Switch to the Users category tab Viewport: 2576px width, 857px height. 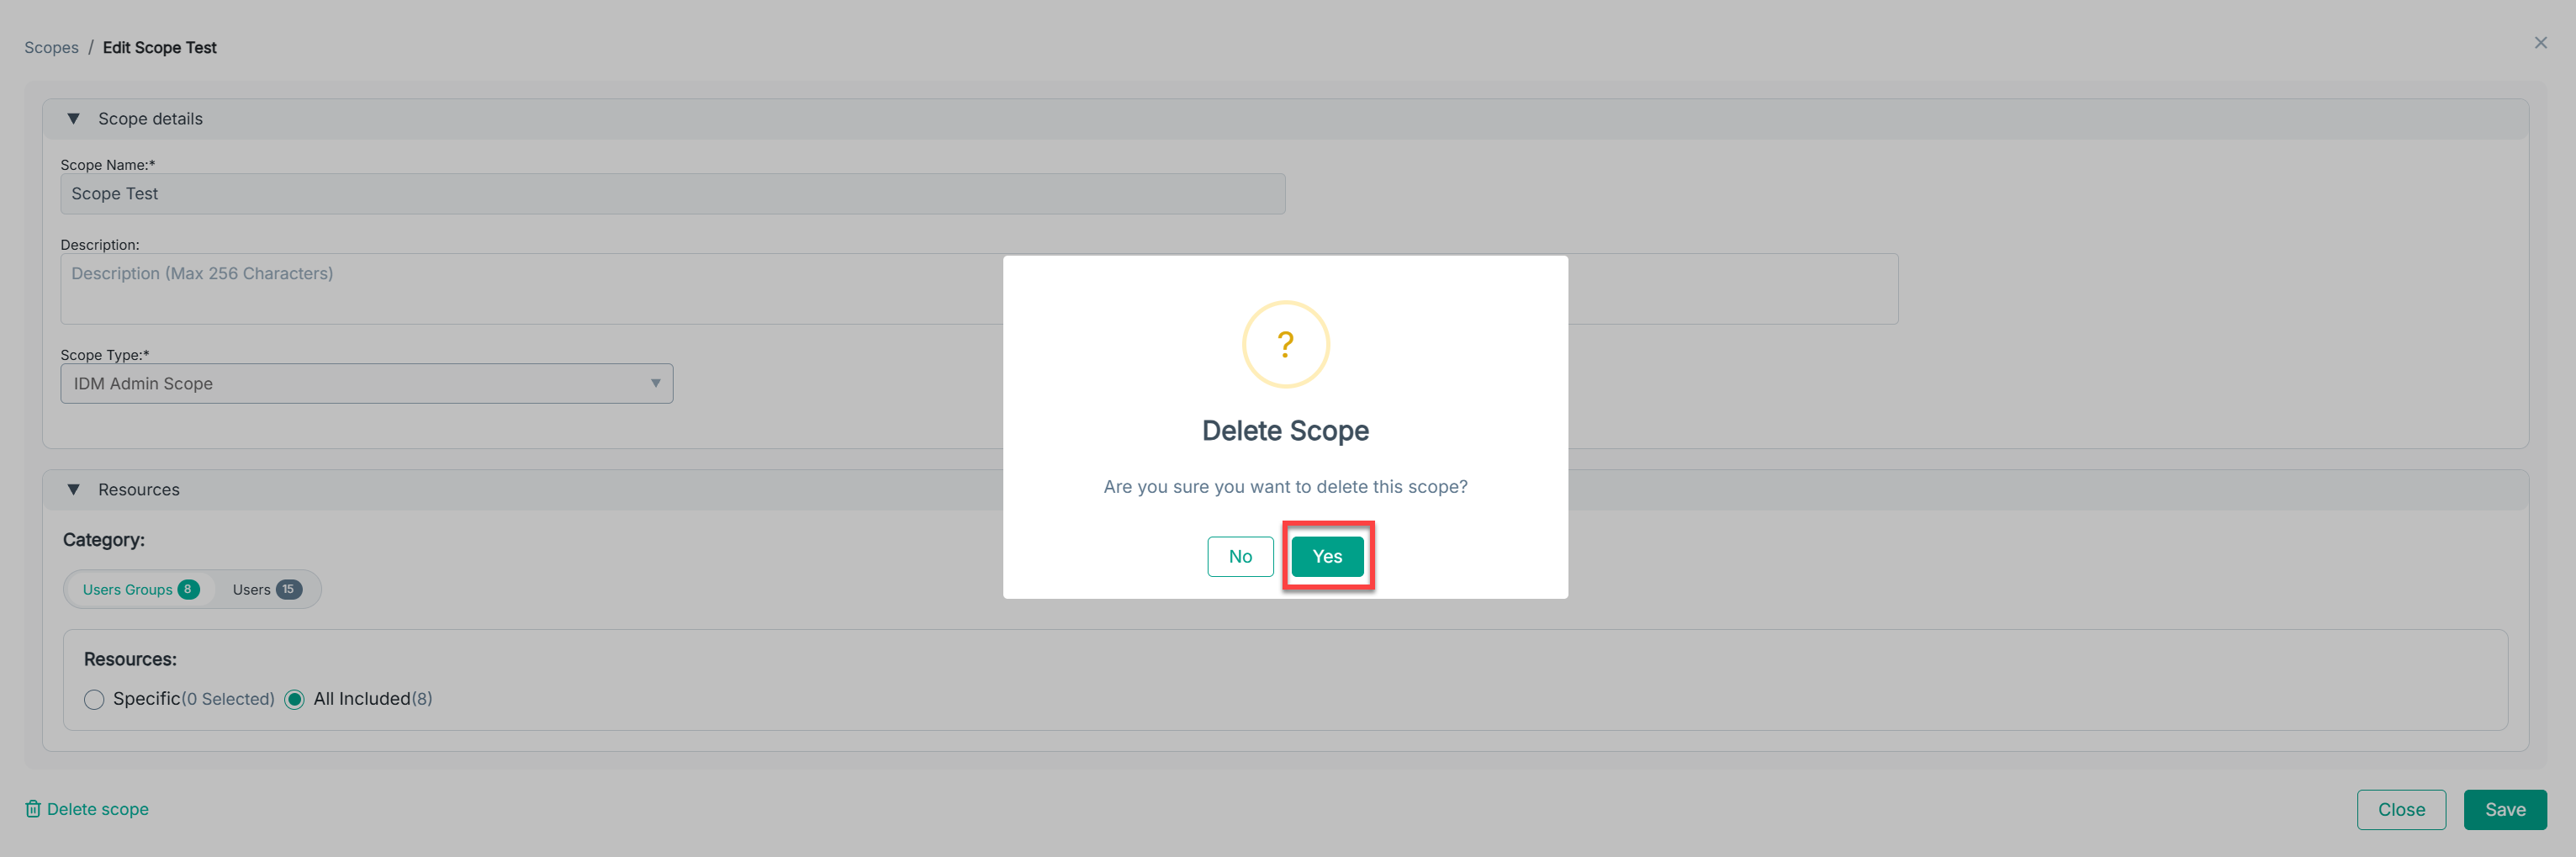(251, 589)
